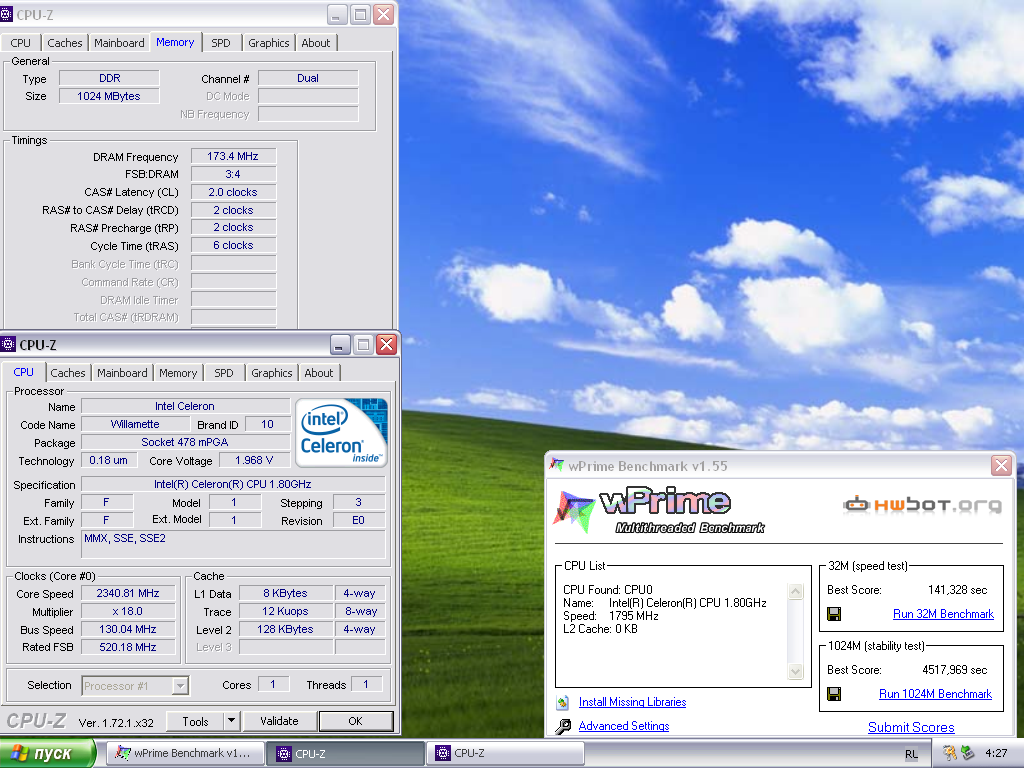The width and height of the screenshot is (1024, 768).
Task: Click the Package value Socket 478 mPGA
Action: pyautogui.click(x=185, y=442)
